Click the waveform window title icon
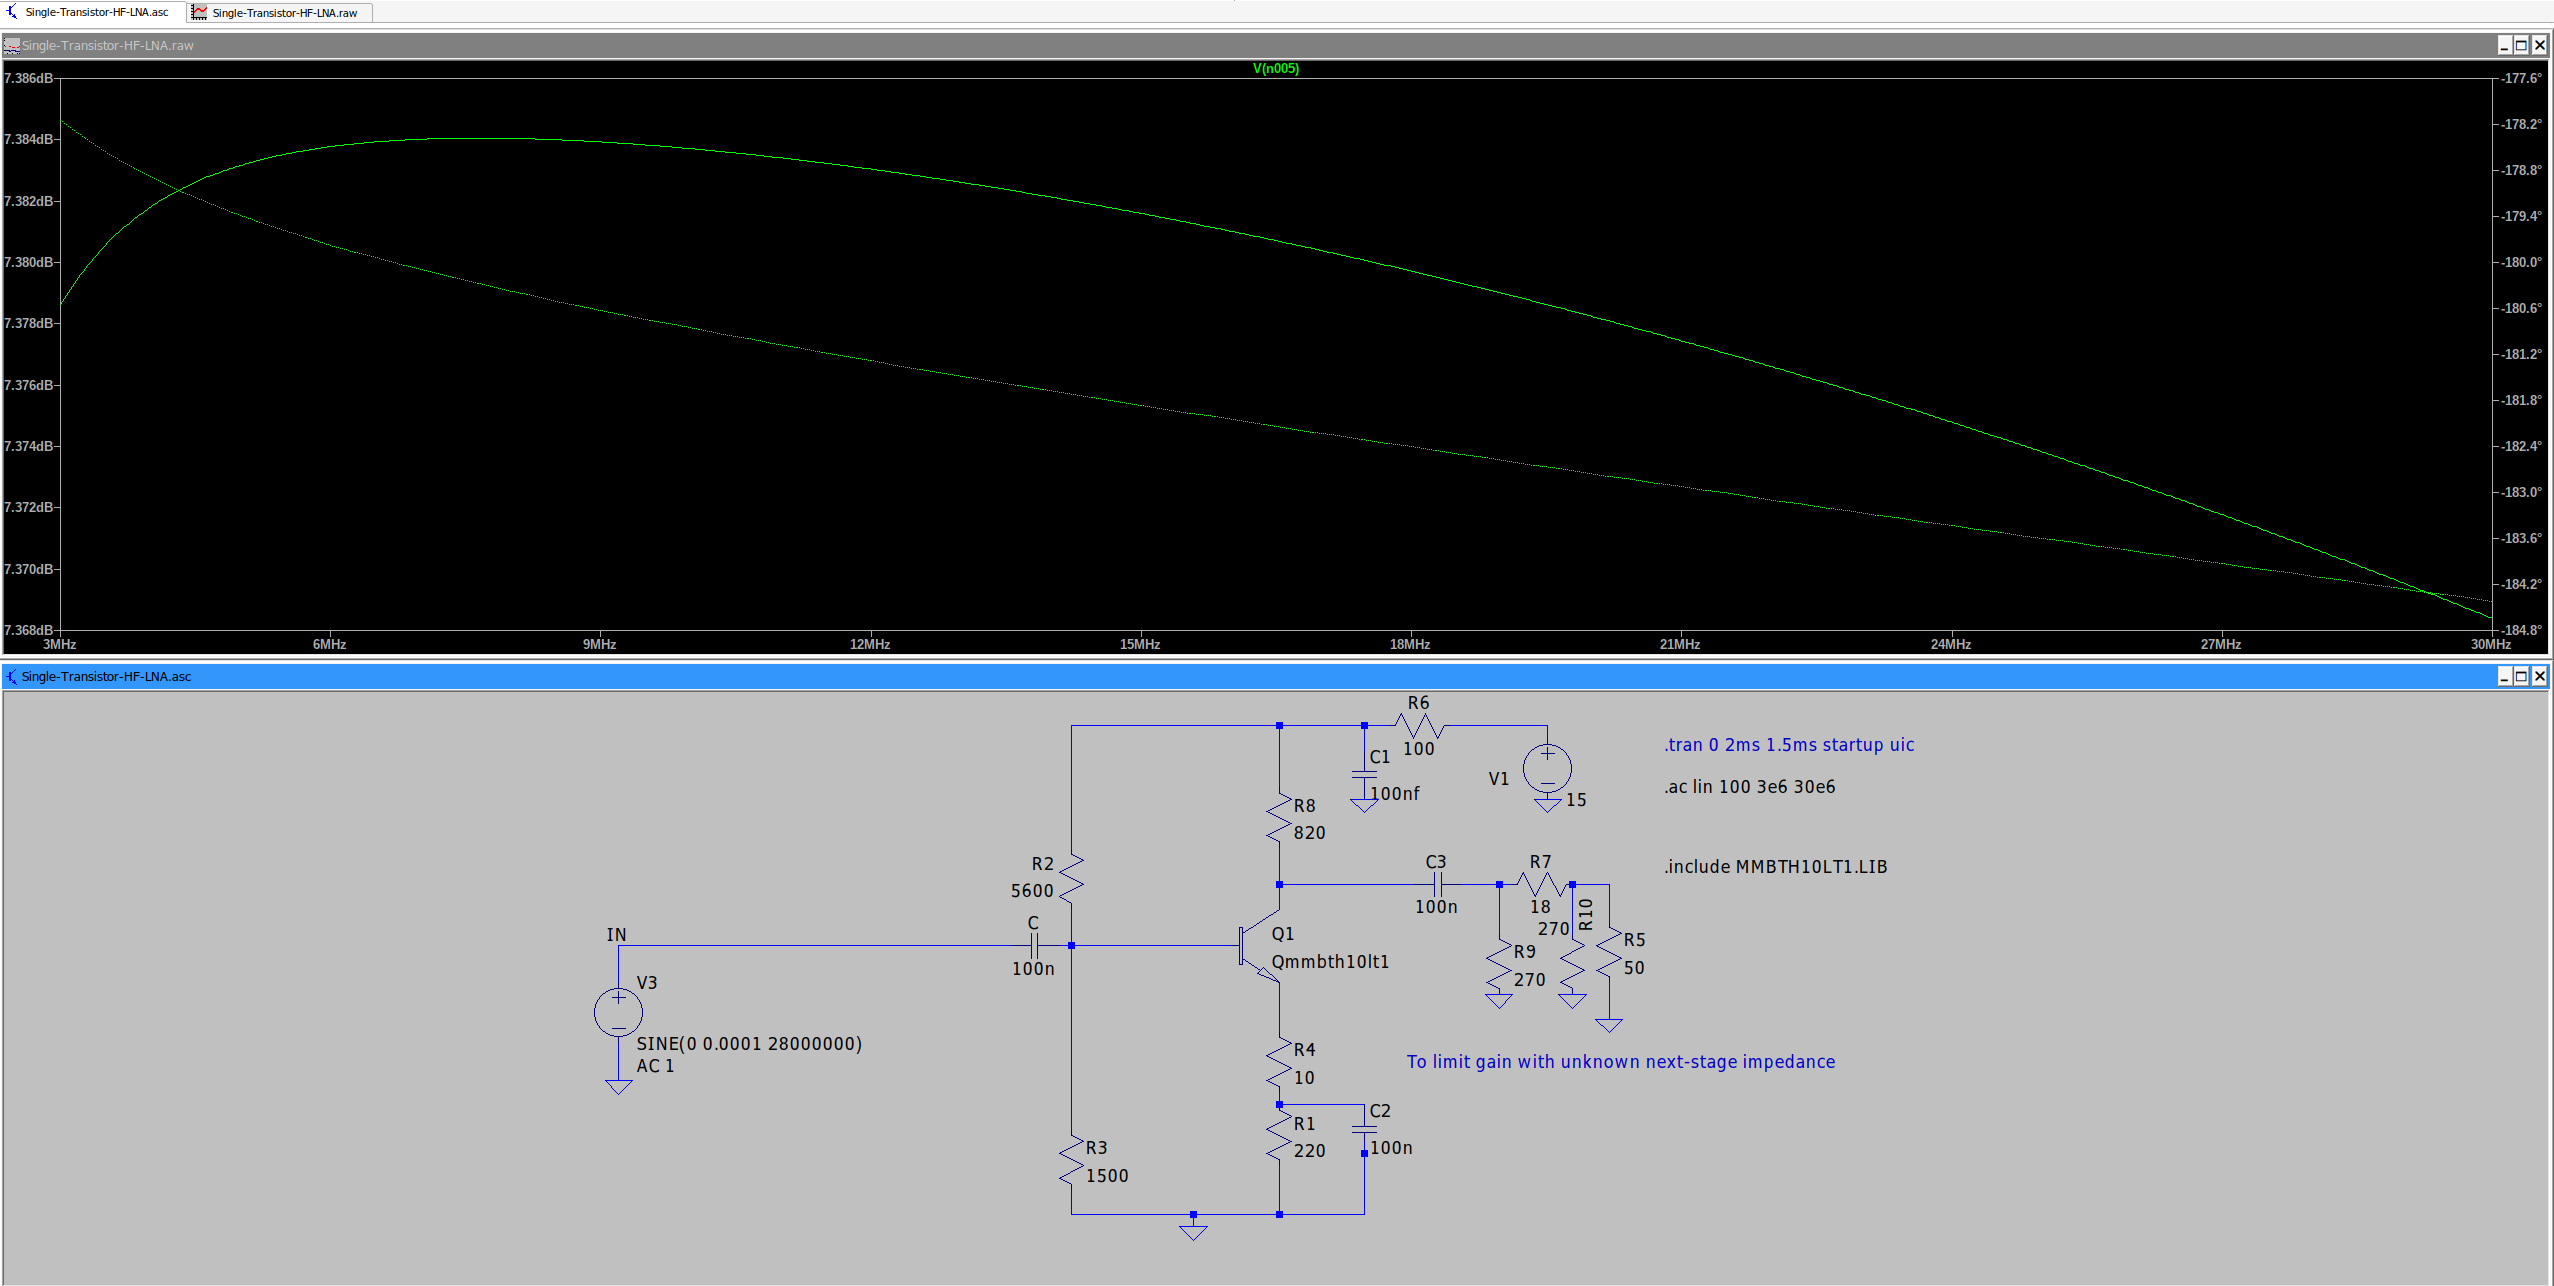 click(11, 45)
